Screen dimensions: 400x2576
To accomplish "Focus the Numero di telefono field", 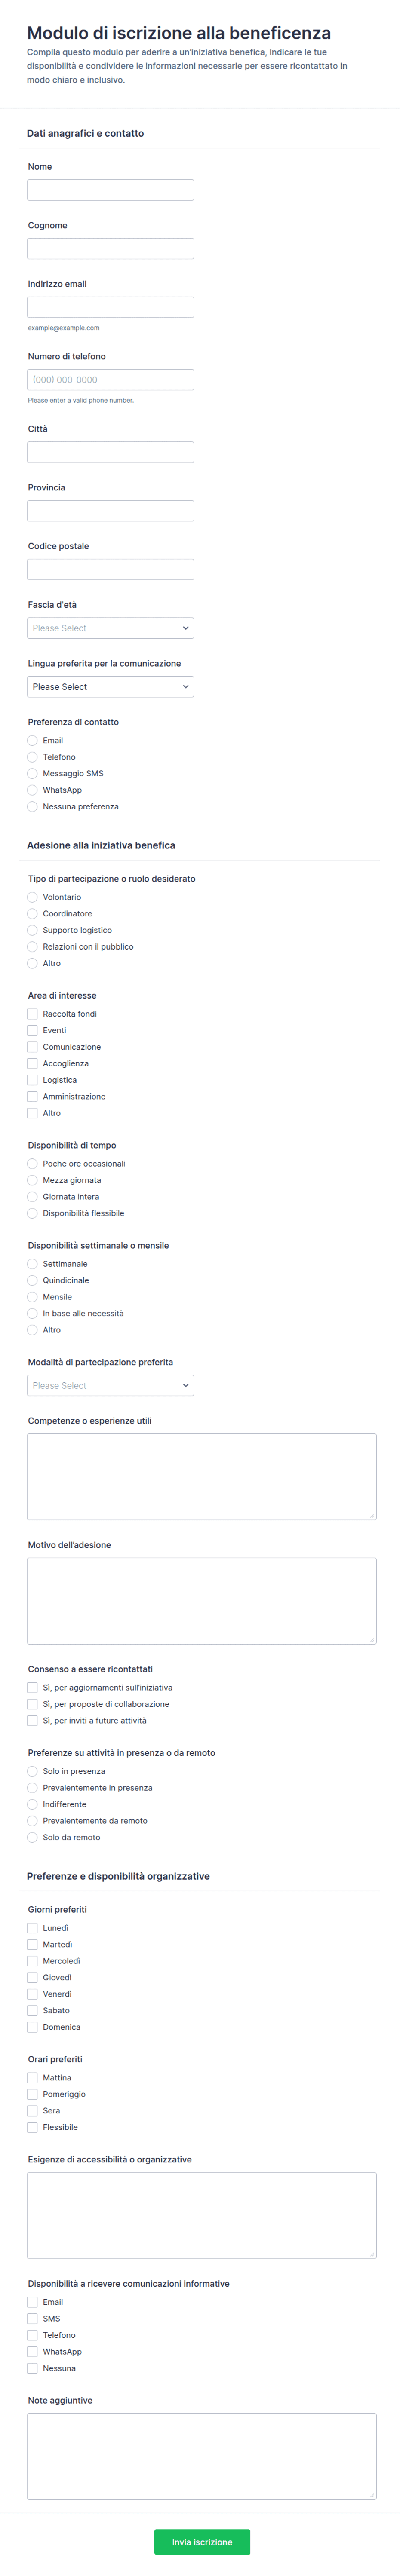I will coord(110,380).
